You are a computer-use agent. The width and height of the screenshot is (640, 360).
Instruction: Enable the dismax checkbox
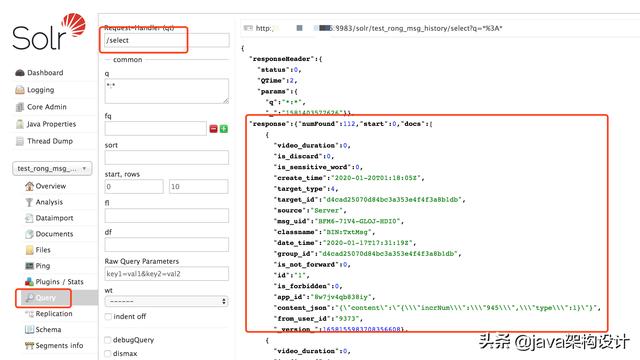108,353
